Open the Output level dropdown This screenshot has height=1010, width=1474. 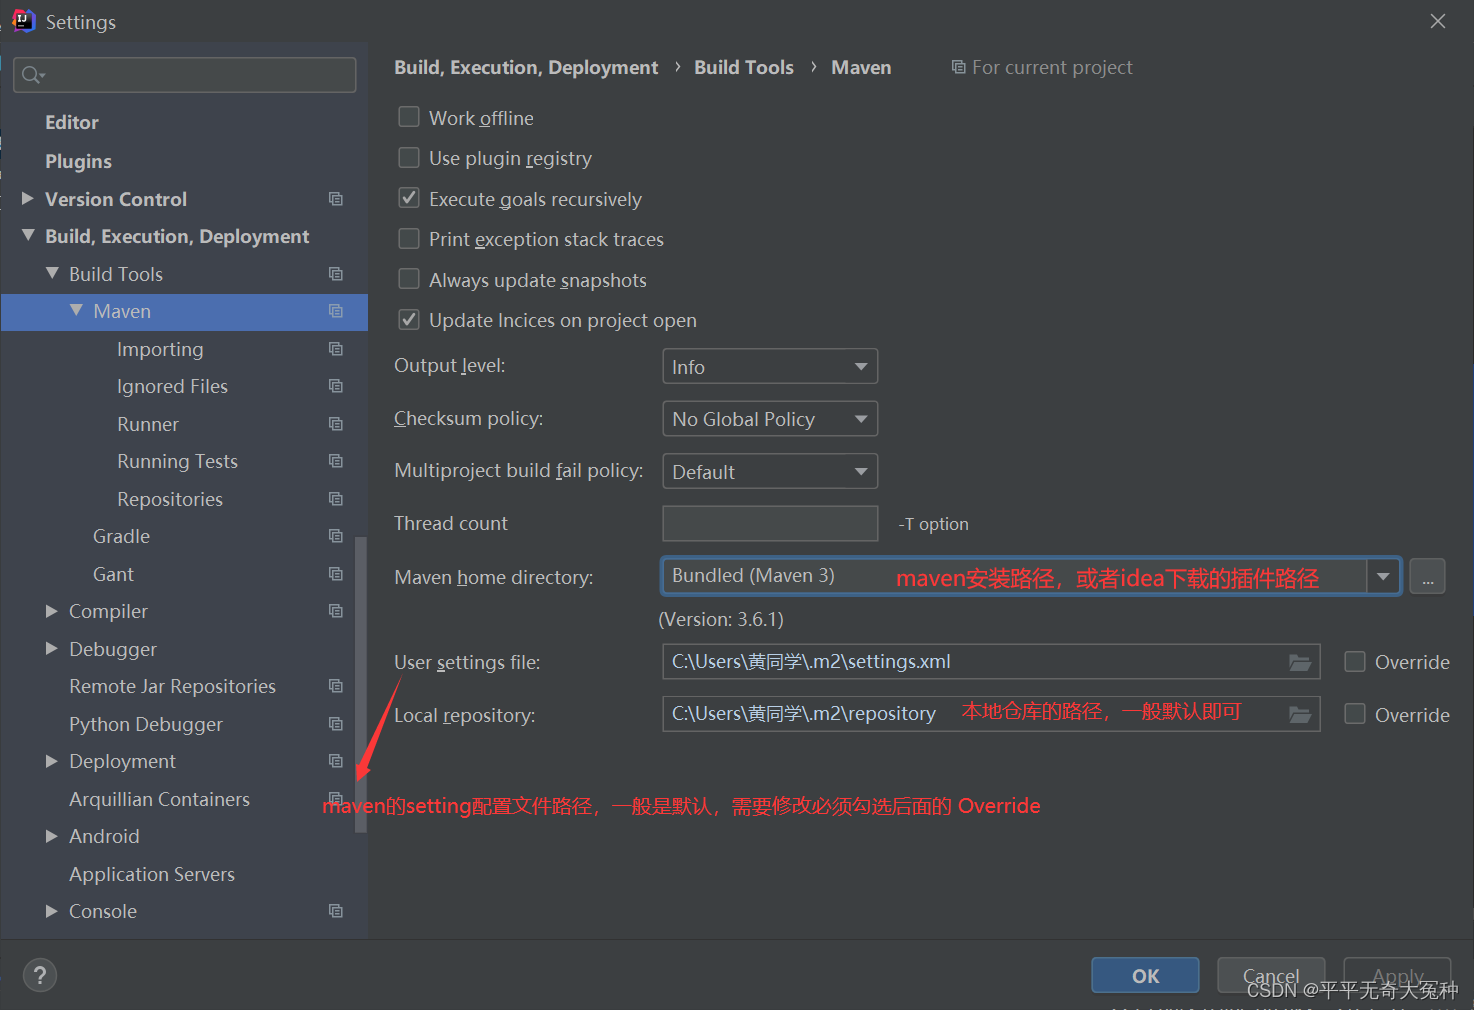[770, 366]
